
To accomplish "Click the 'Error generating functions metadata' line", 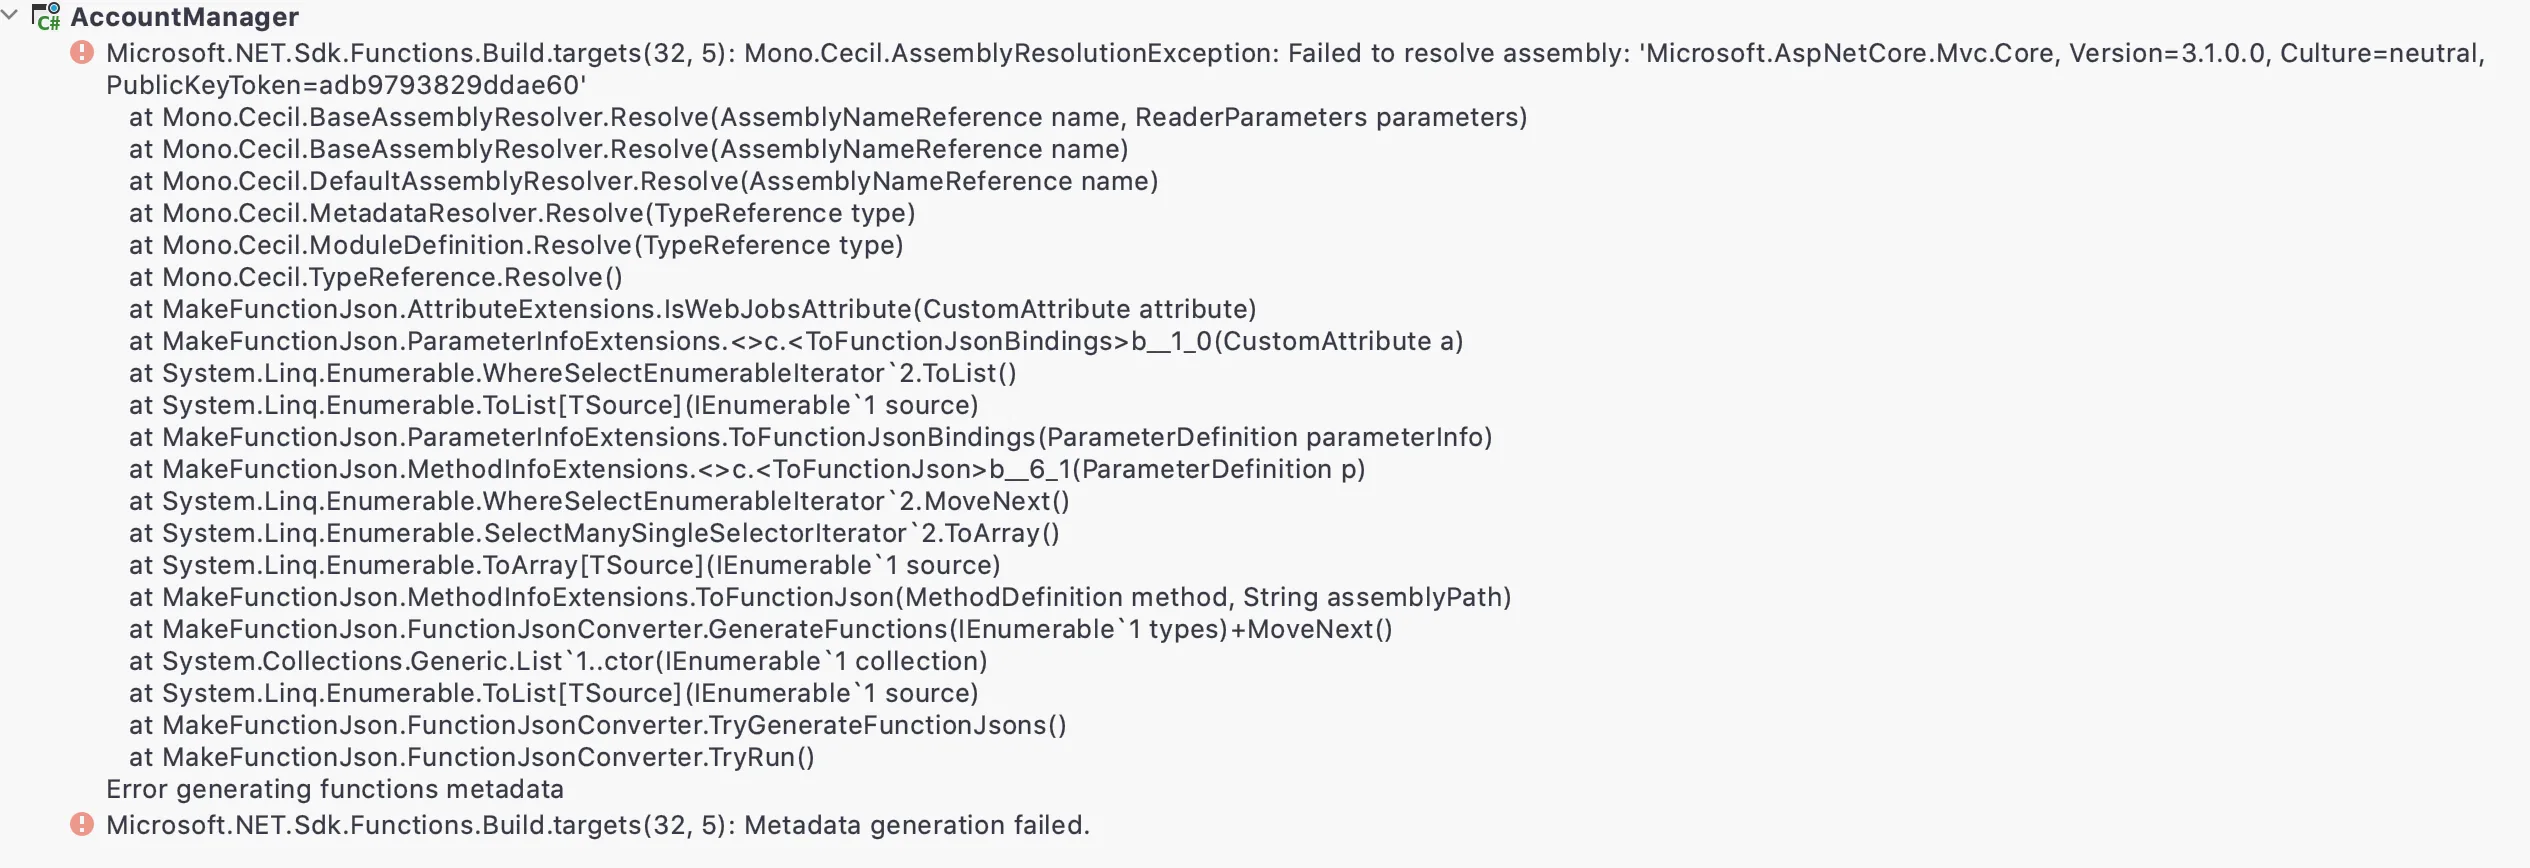I will 335,789.
